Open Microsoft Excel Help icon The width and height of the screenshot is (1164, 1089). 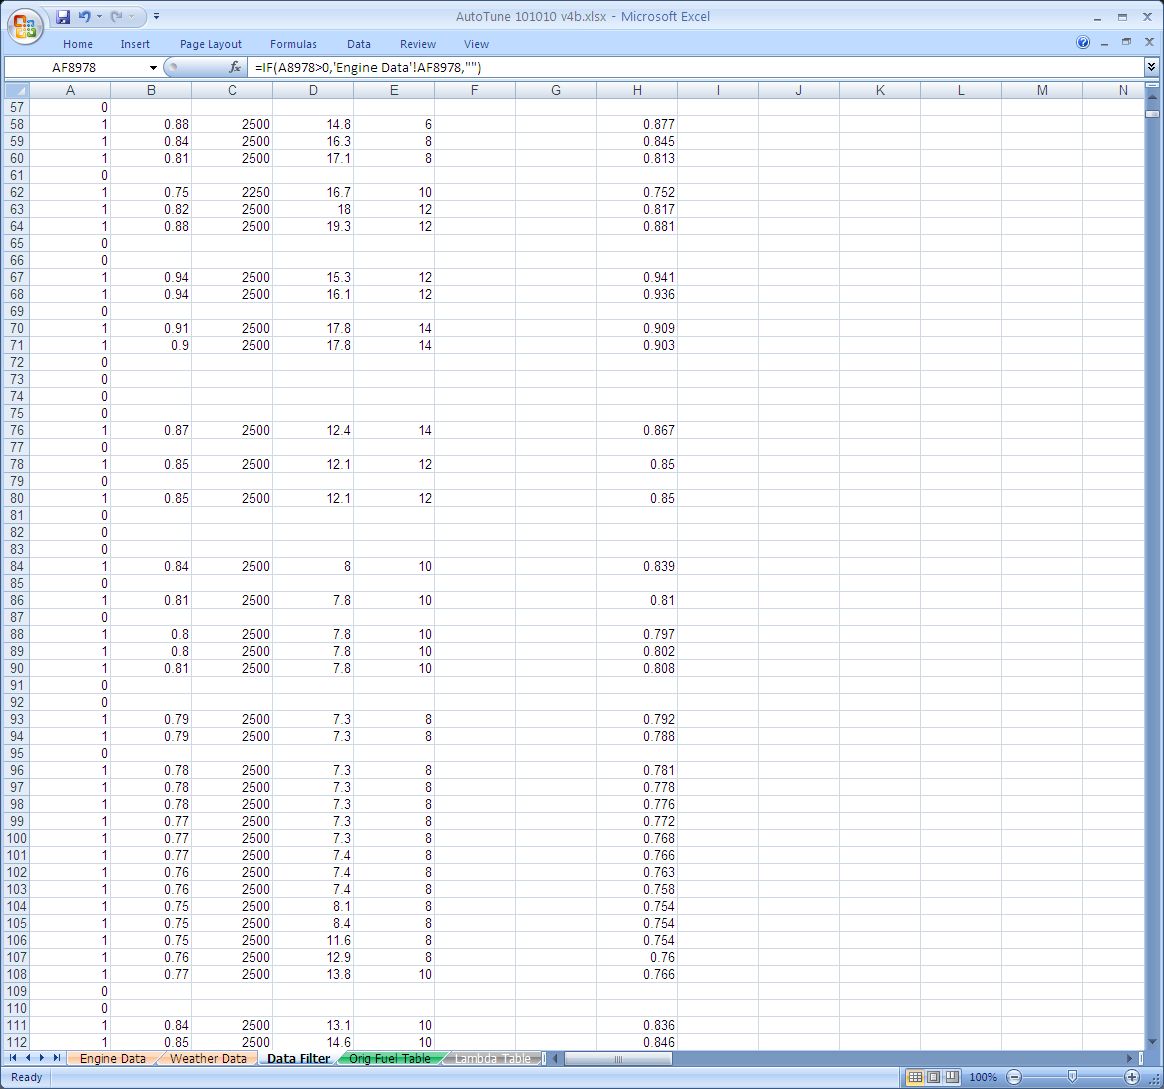click(1083, 43)
